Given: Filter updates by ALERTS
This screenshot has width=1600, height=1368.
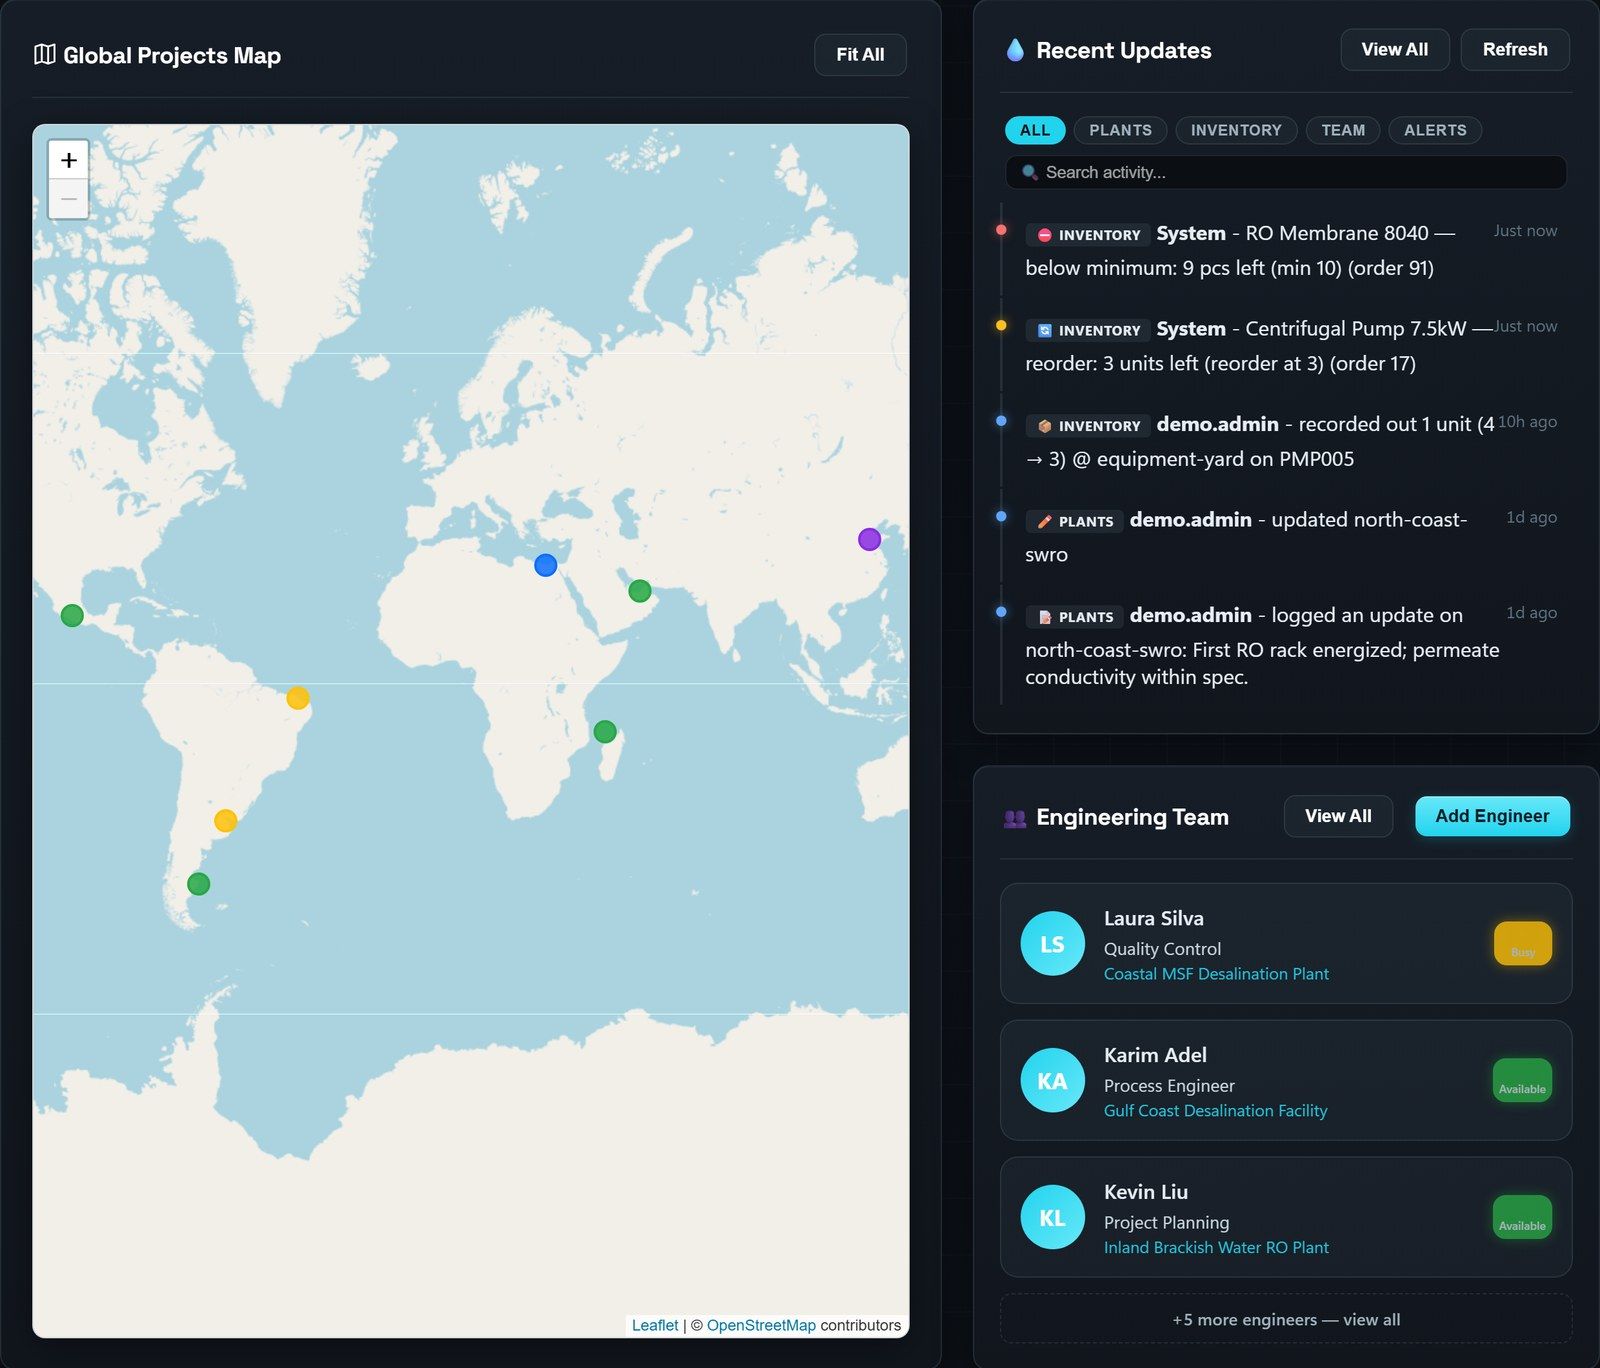Looking at the screenshot, I should tap(1435, 130).
